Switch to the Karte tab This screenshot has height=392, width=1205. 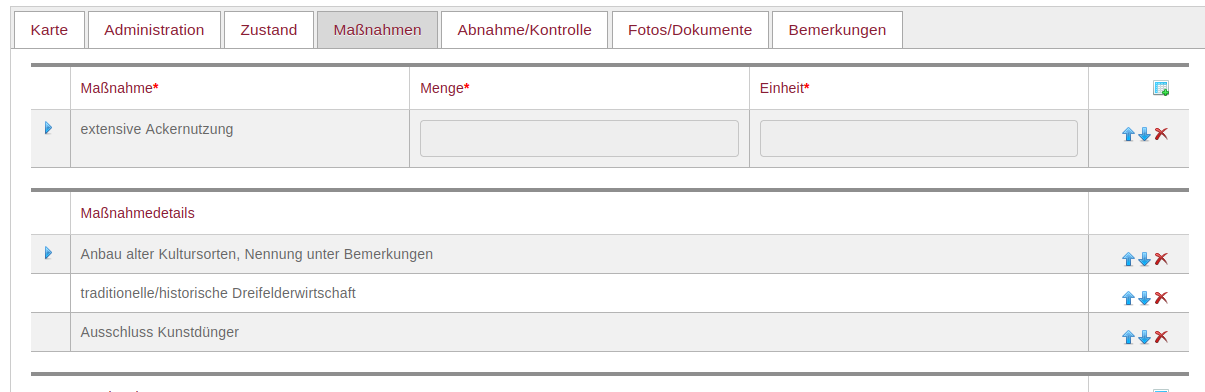49,30
